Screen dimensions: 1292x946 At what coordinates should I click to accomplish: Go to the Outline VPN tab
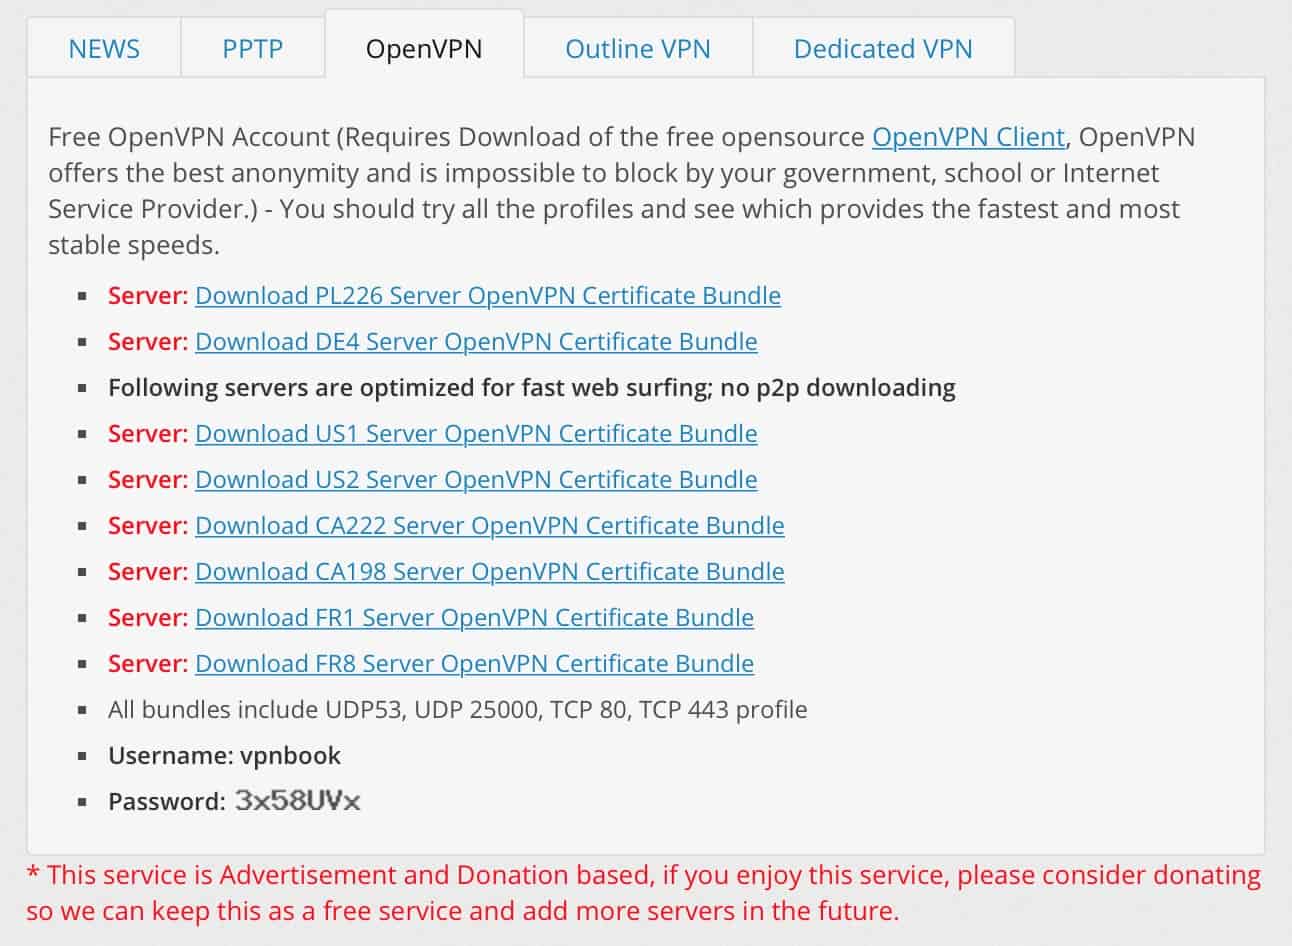tap(638, 48)
